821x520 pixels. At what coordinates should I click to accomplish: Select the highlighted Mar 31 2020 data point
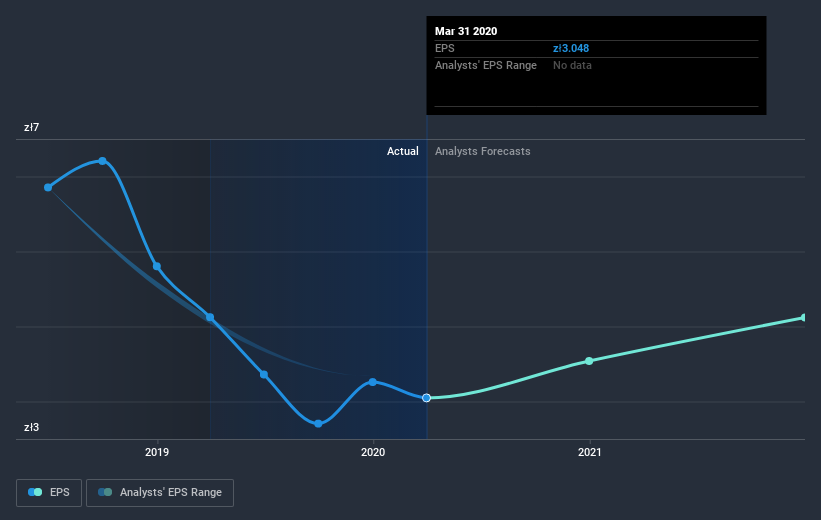click(426, 398)
